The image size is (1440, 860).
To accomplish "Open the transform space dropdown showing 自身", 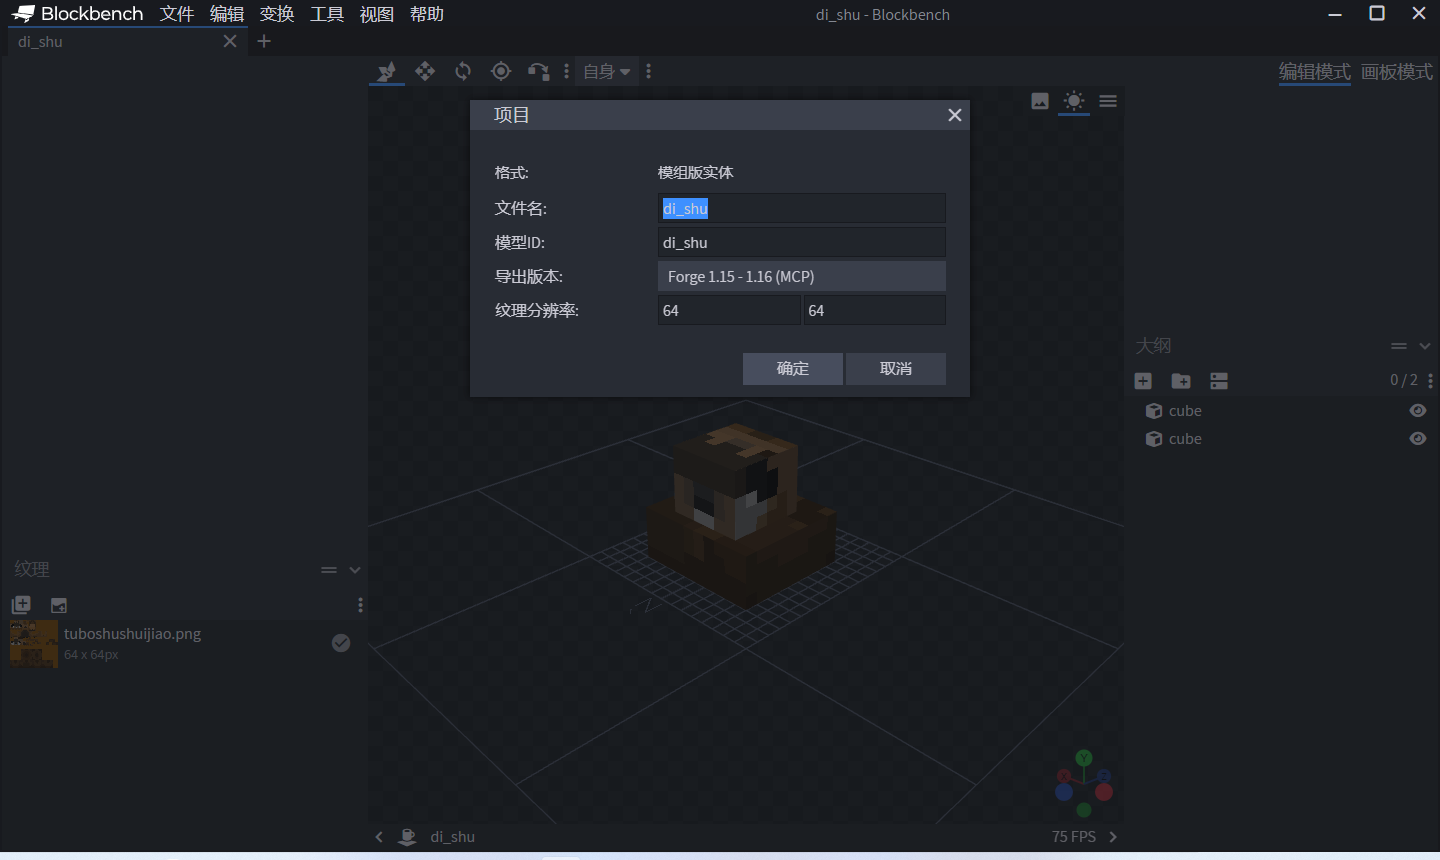I will coord(606,71).
